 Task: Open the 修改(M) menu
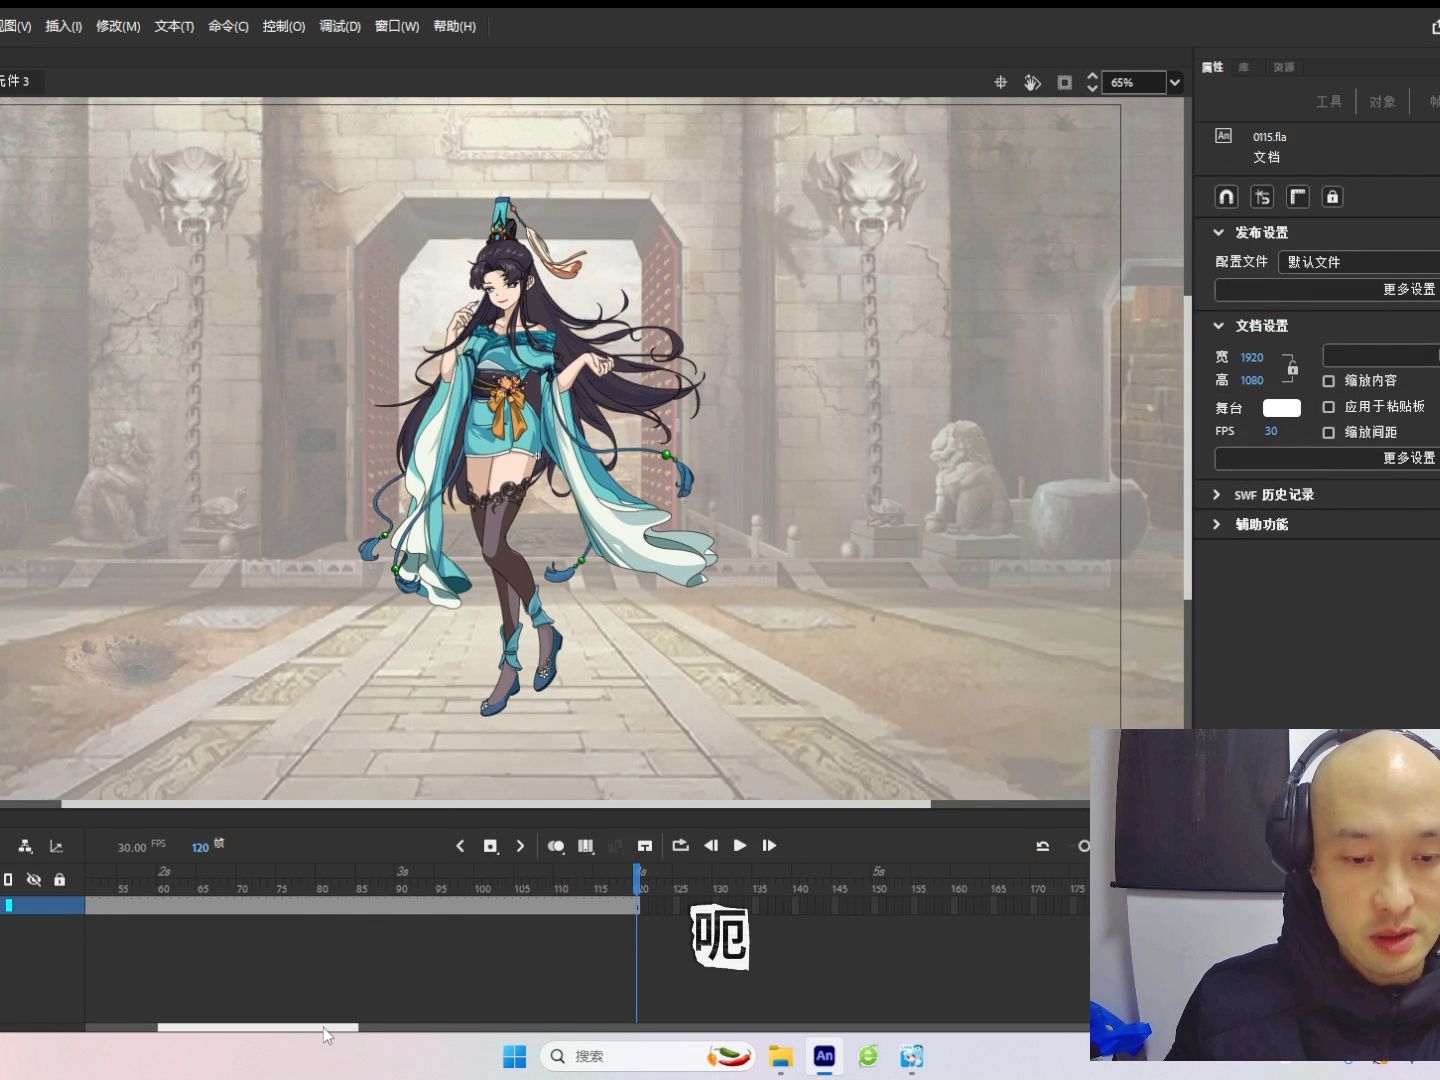[118, 26]
